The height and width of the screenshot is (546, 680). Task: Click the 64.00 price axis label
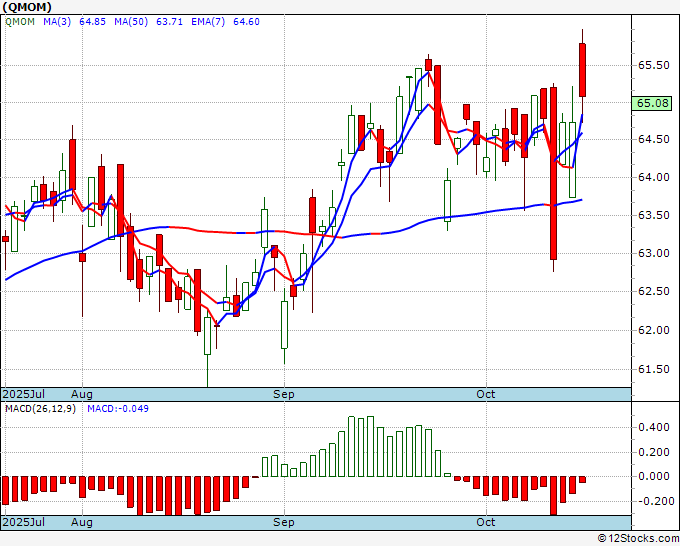[654, 177]
